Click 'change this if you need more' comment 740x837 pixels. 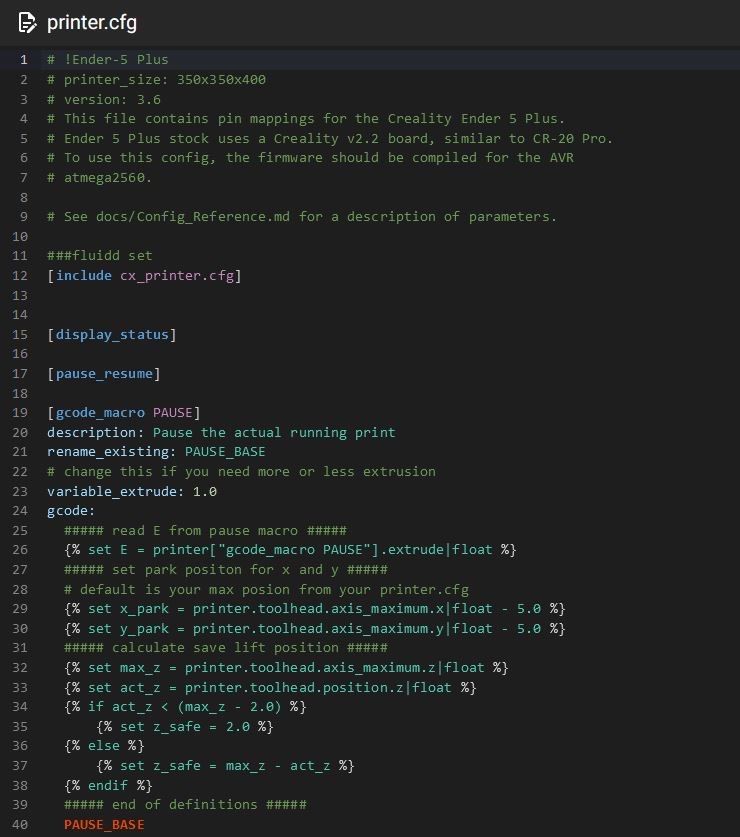pyautogui.click(x=241, y=472)
